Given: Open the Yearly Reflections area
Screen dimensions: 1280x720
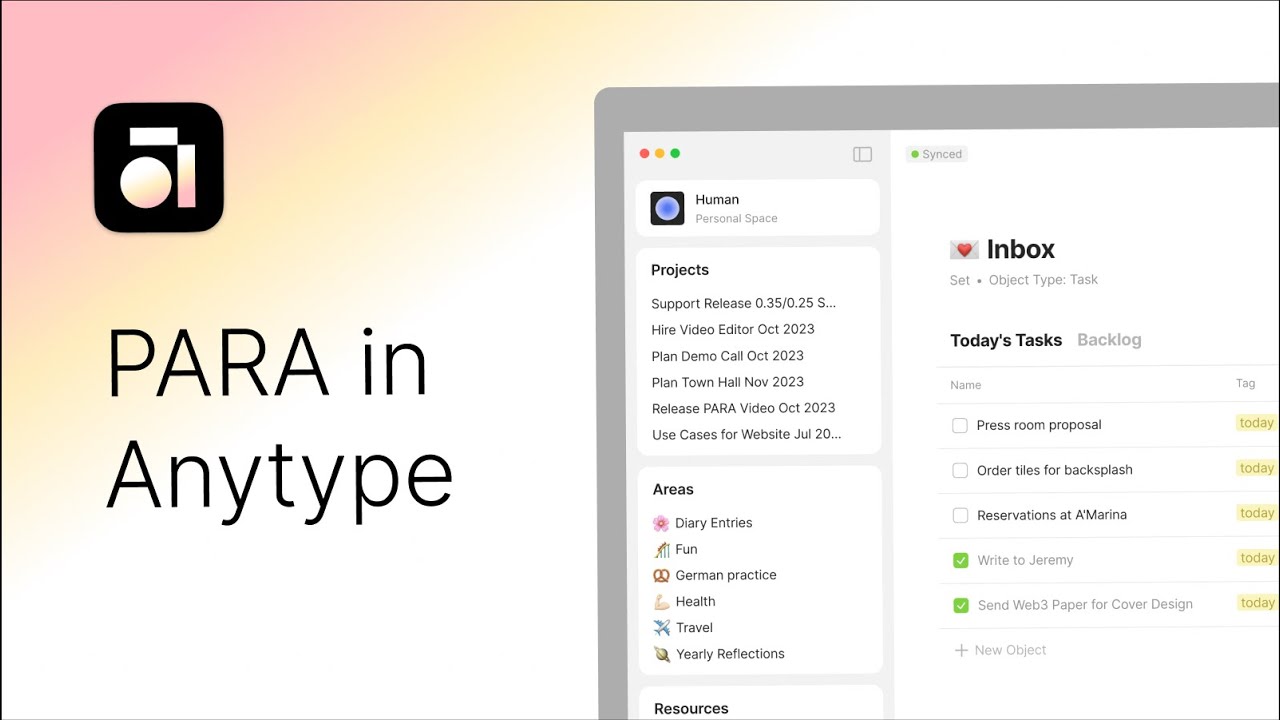Looking at the screenshot, I should [x=730, y=654].
